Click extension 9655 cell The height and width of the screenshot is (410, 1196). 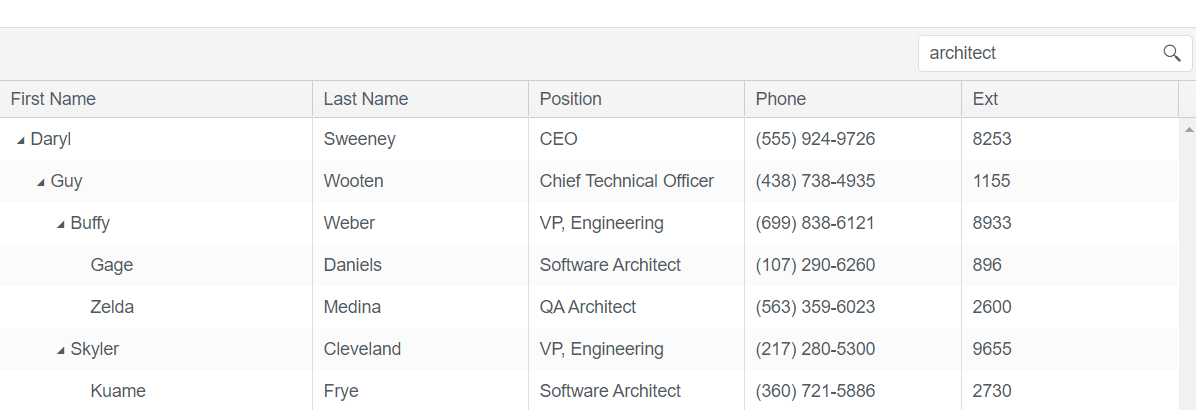coord(992,349)
